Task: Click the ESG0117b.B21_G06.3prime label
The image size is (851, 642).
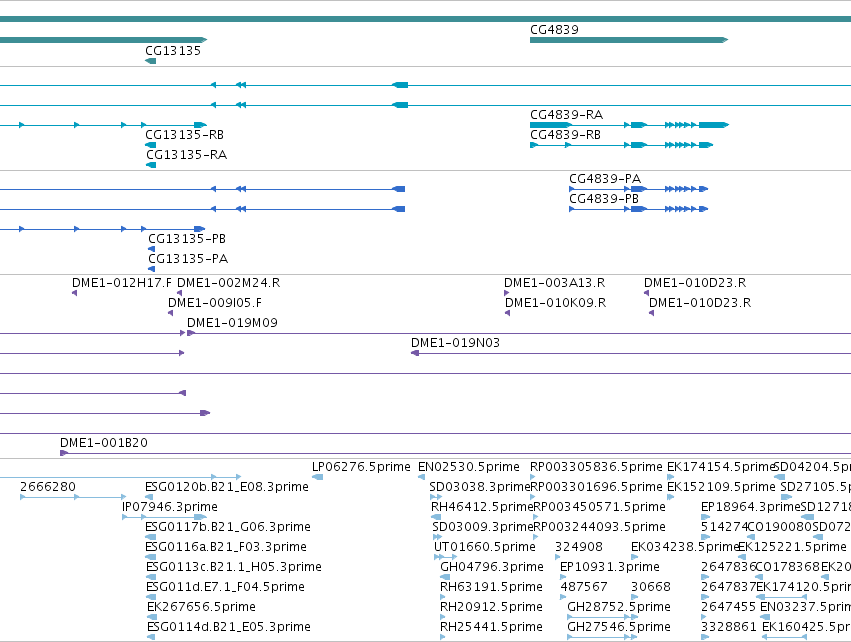Action: coord(227,527)
